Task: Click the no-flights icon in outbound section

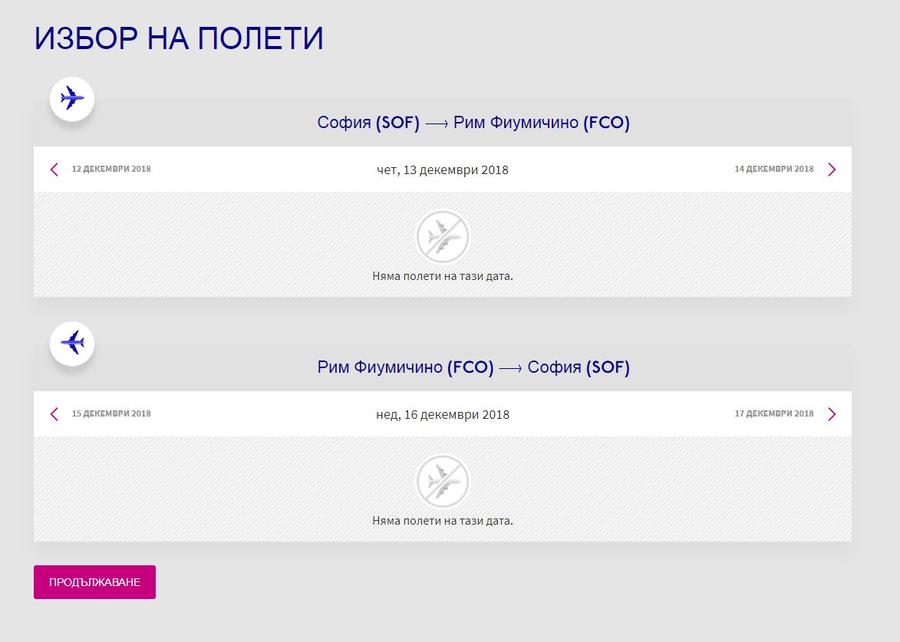Action: point(442,237)
